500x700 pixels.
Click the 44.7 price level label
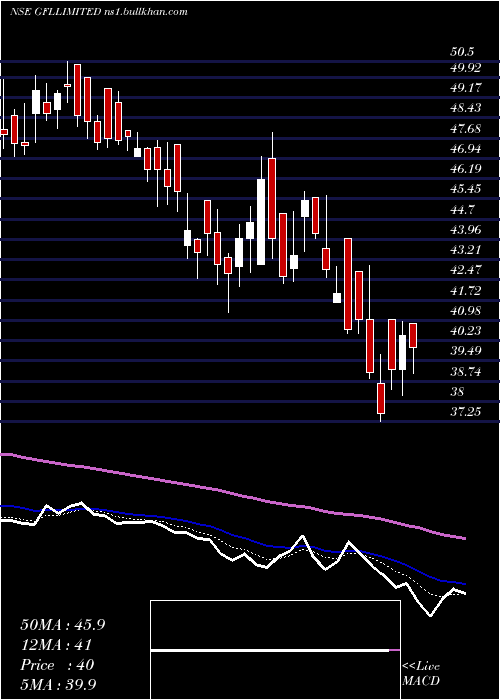[462, 210]
